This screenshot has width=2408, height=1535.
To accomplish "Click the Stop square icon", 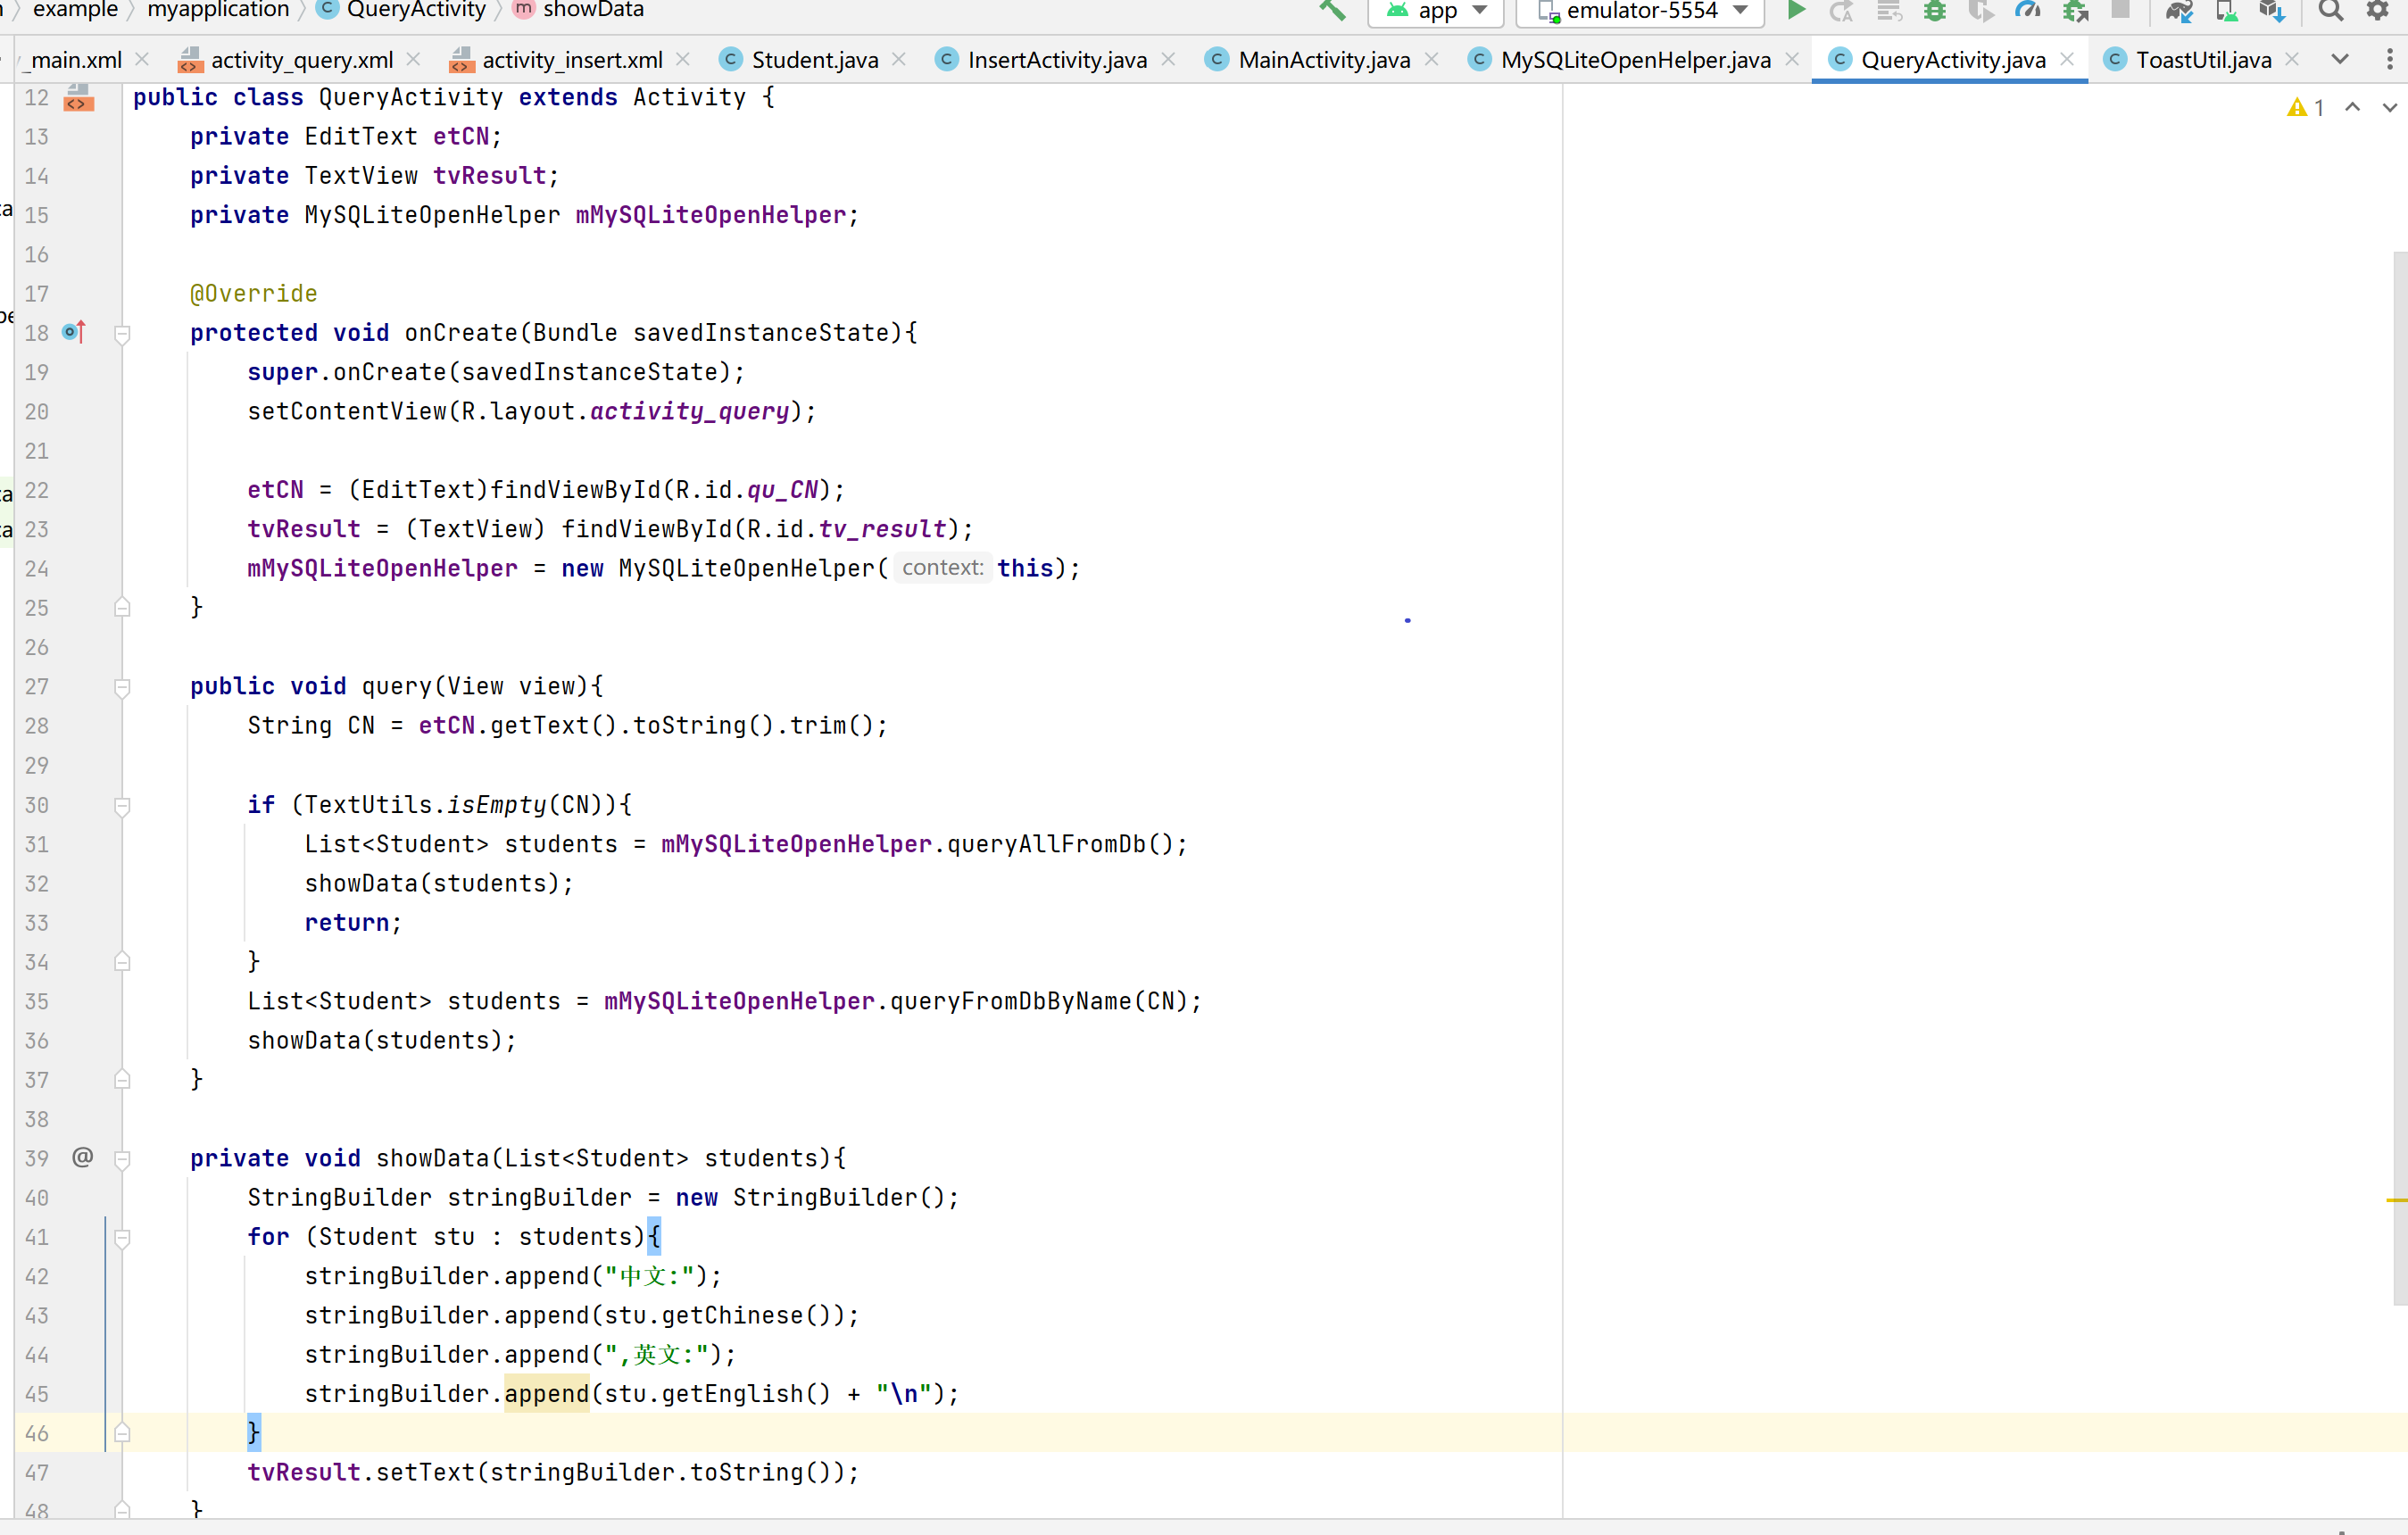I will (2120, 10).
